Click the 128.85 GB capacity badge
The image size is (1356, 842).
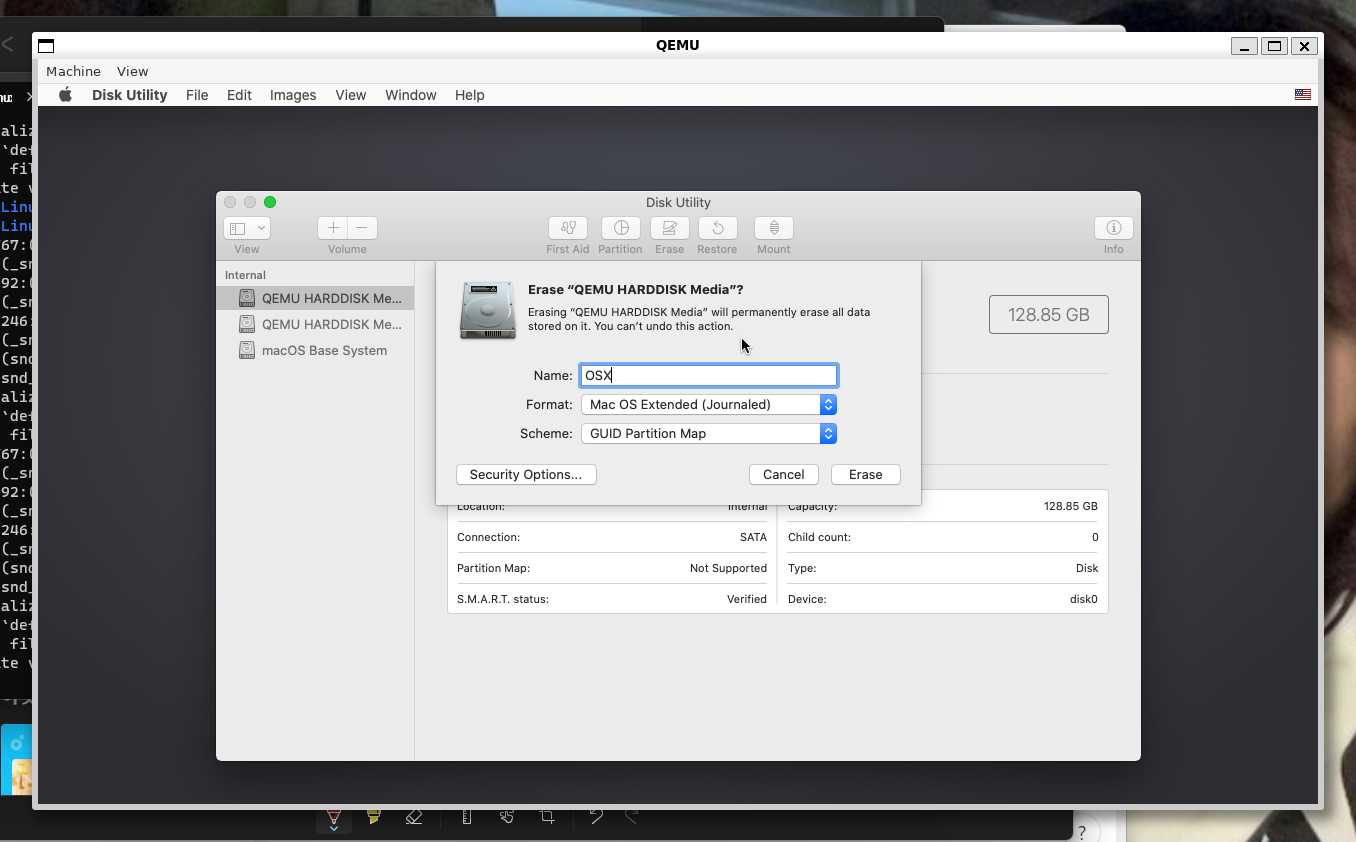1049,314
